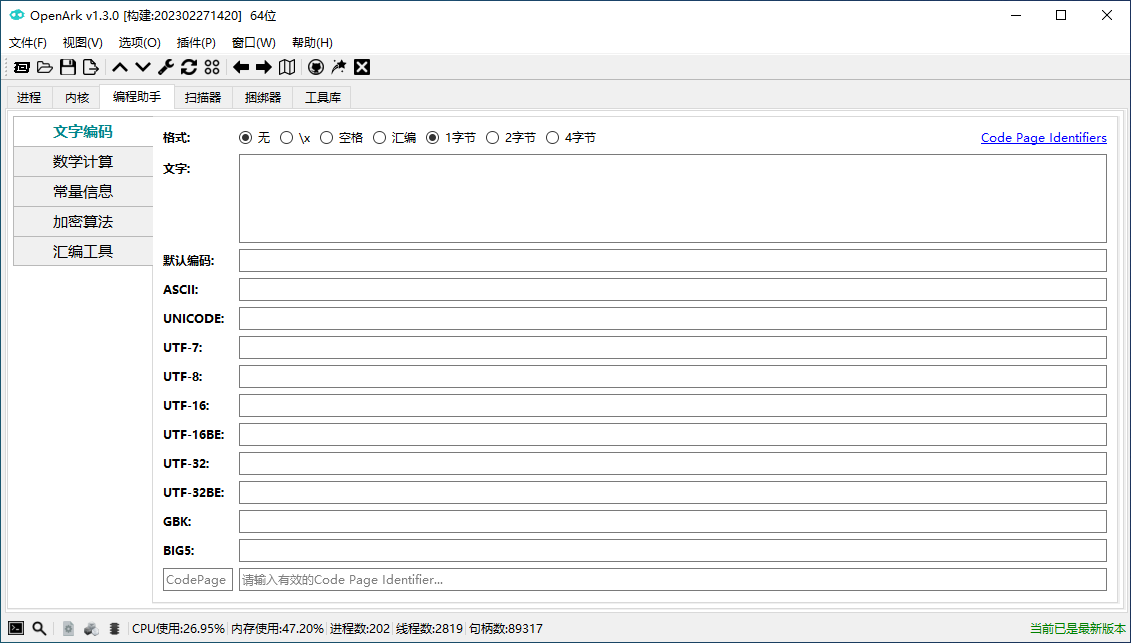1131x643 pixels.
Task: Open the 视图(V) menu
Action: (x=83, y=43)
